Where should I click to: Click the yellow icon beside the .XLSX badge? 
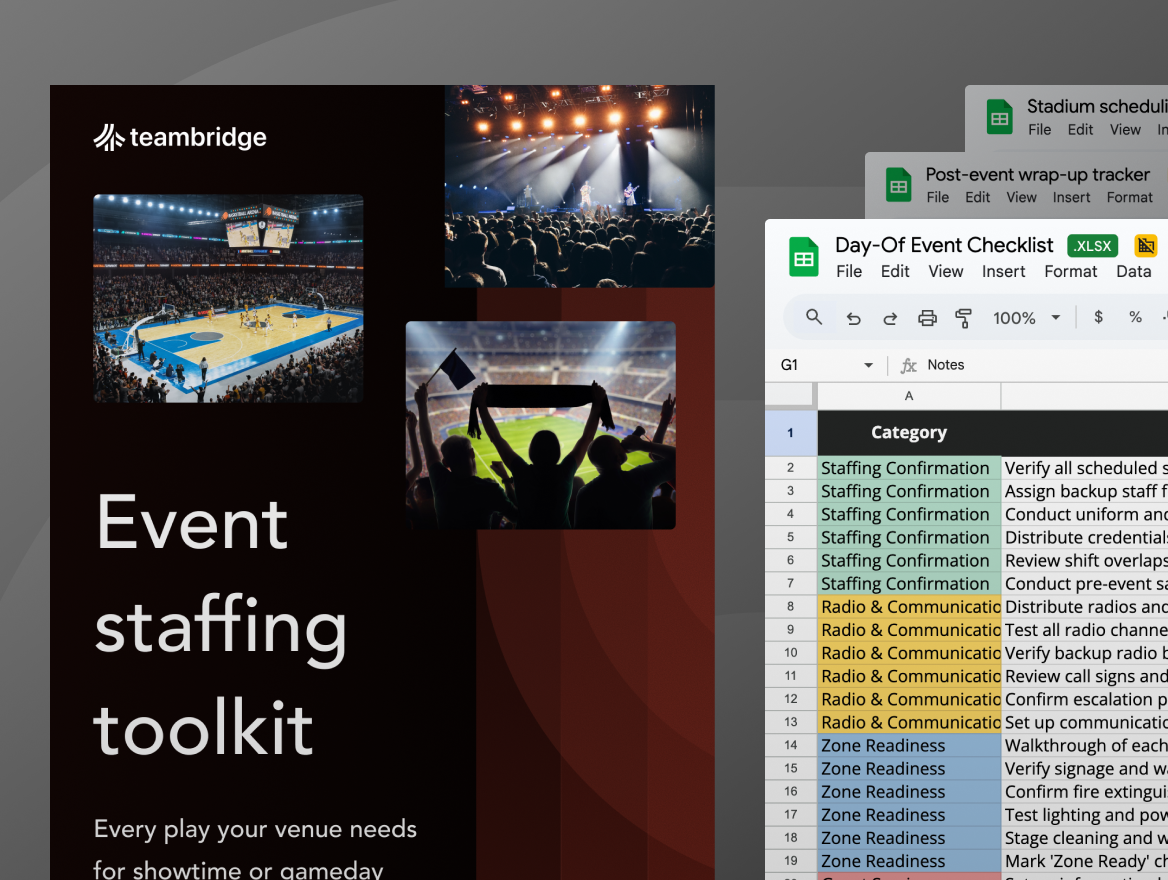pyautogui.click(x=1146, y=245)
